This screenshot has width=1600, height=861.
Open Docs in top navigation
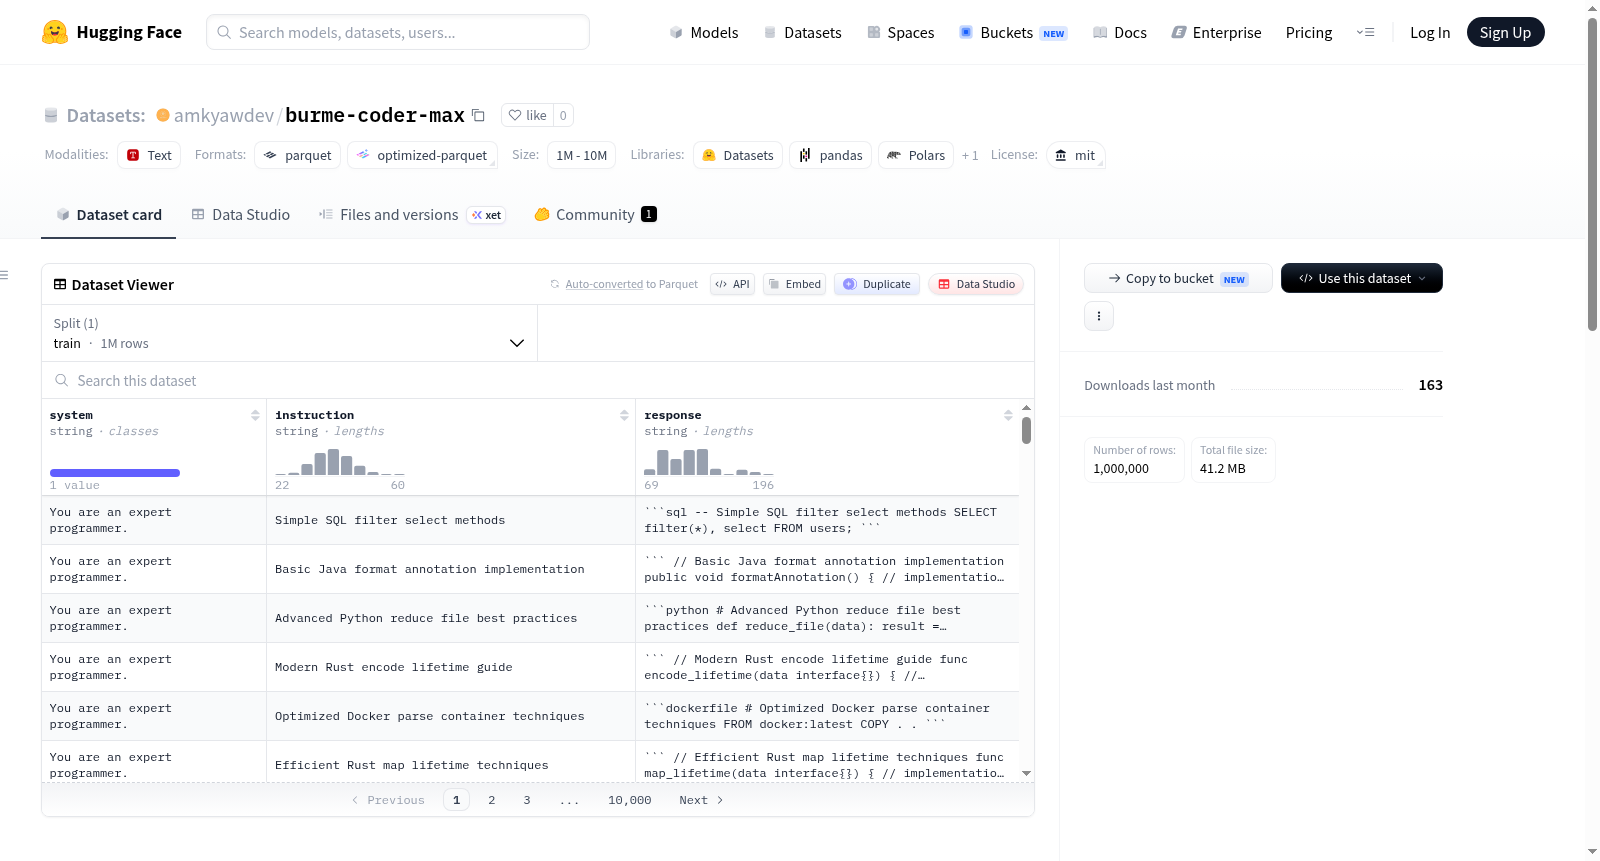coord(1120,32)
